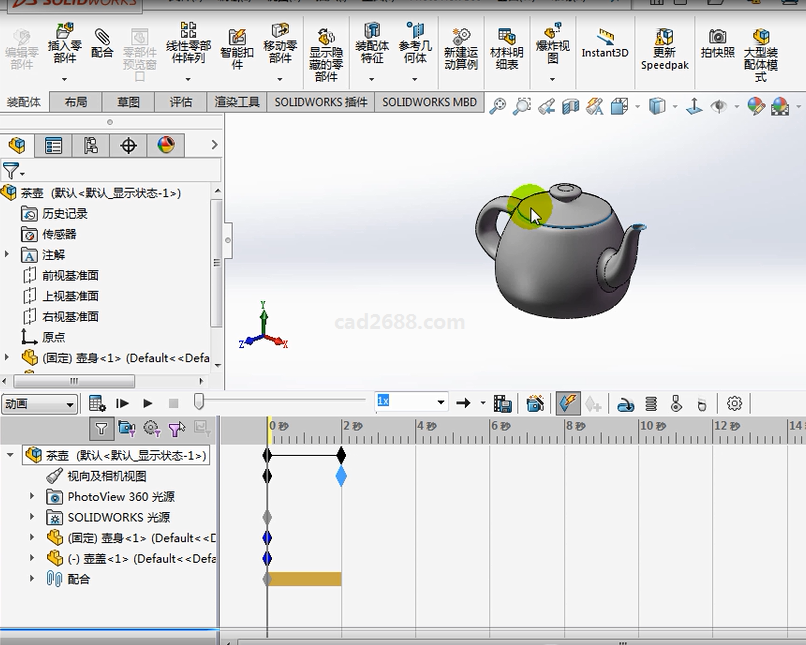The width and height of the screenshot is (806, 645).
Task: Click the Calculate motion study icon
Action: (x=97, y=404)
